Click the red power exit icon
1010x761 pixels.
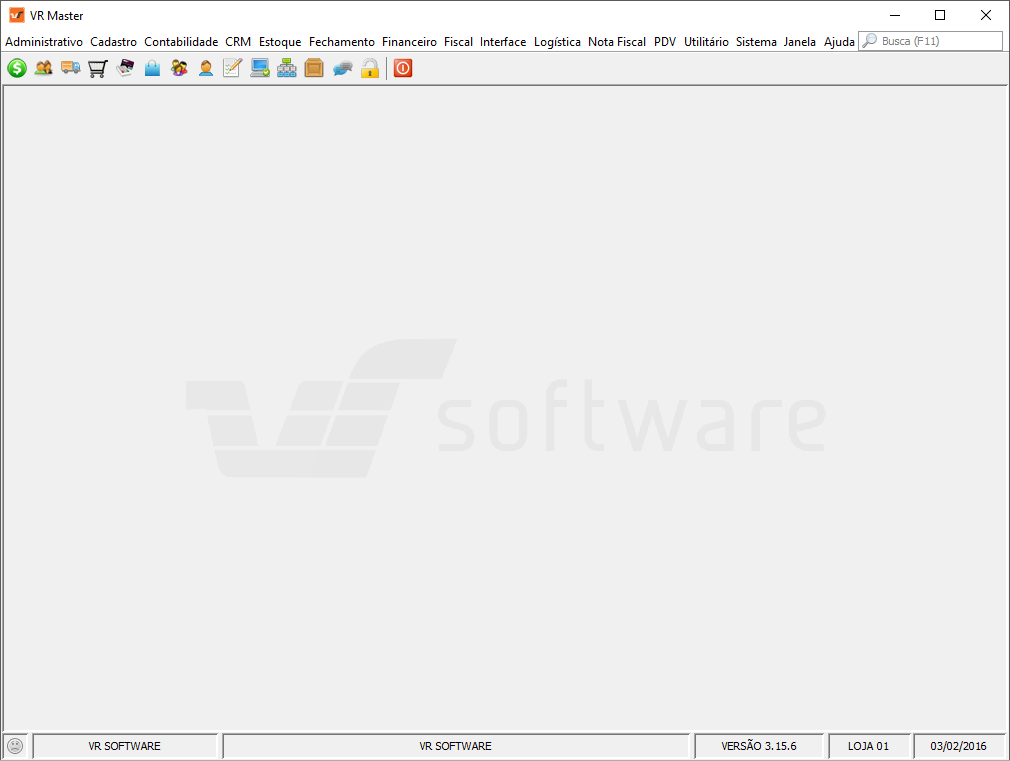click(403, 68)
